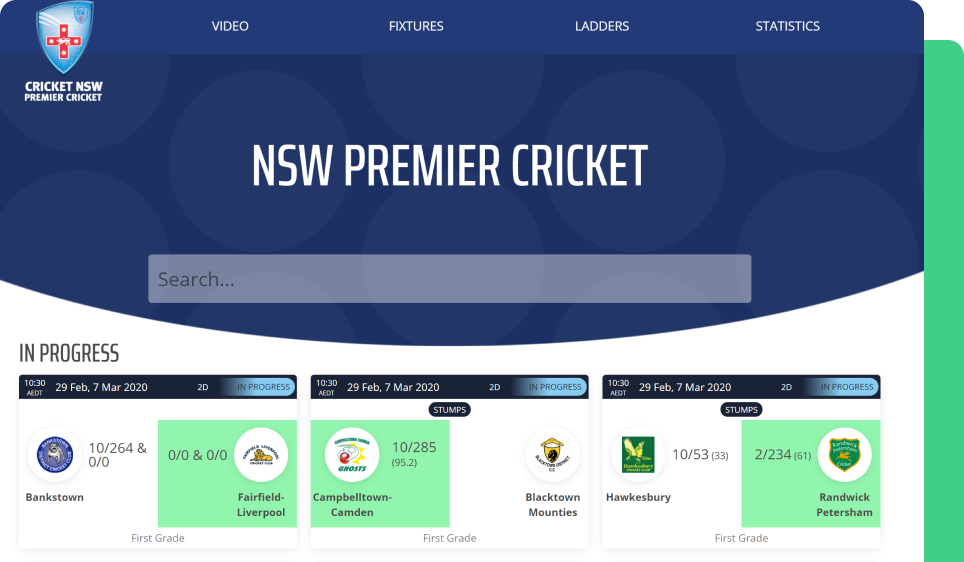Open Bankstown score 10/264 & 0/0
The width and height of the screenshot is (964, 562).
[117, 455]
